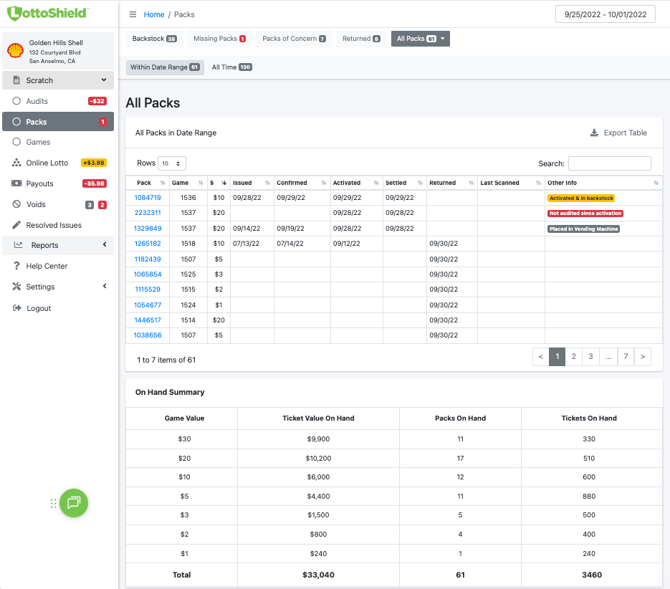Click the Resolved Issues pencil icon
Image resolution: width=670 pixels, height=589 pixels.
click(17, 225)
